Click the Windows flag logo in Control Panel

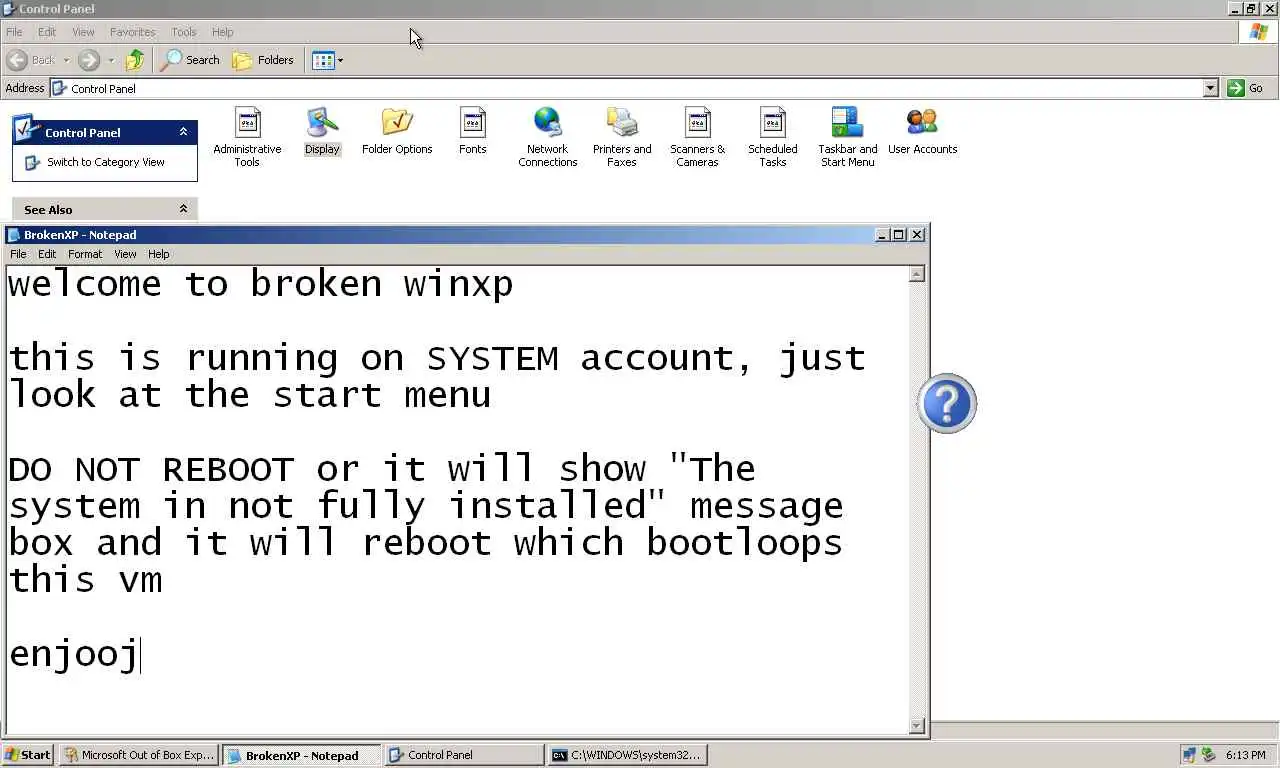pyautogui.click(x=1259, y=32)
